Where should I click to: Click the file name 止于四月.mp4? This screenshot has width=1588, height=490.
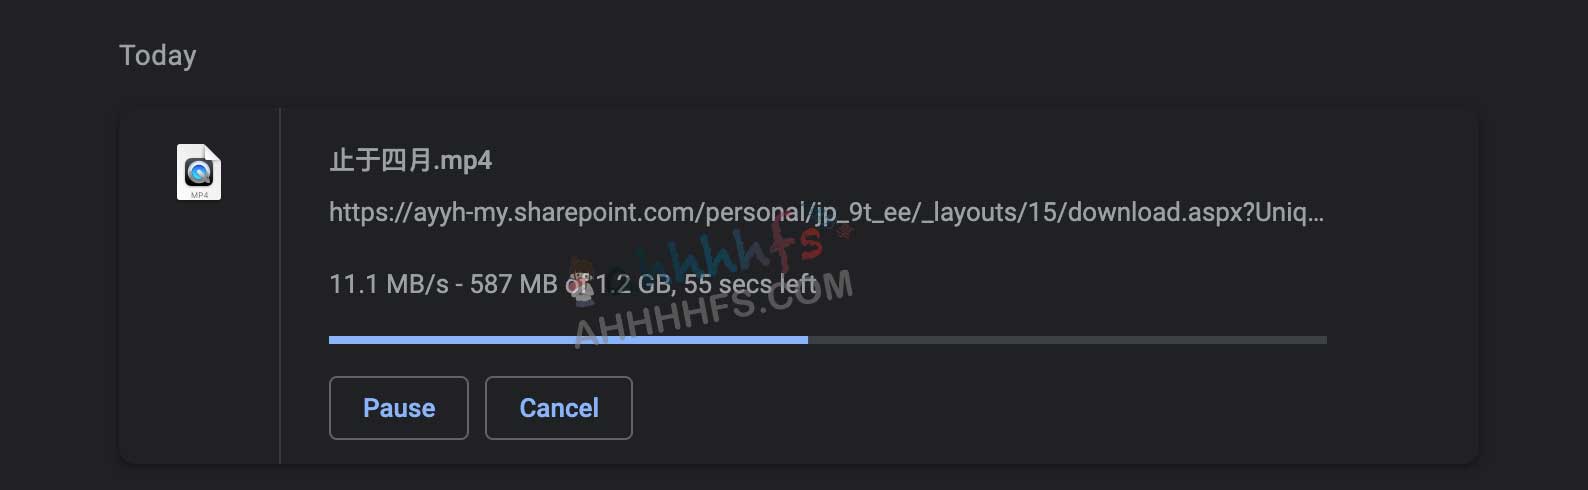(411, 161)
